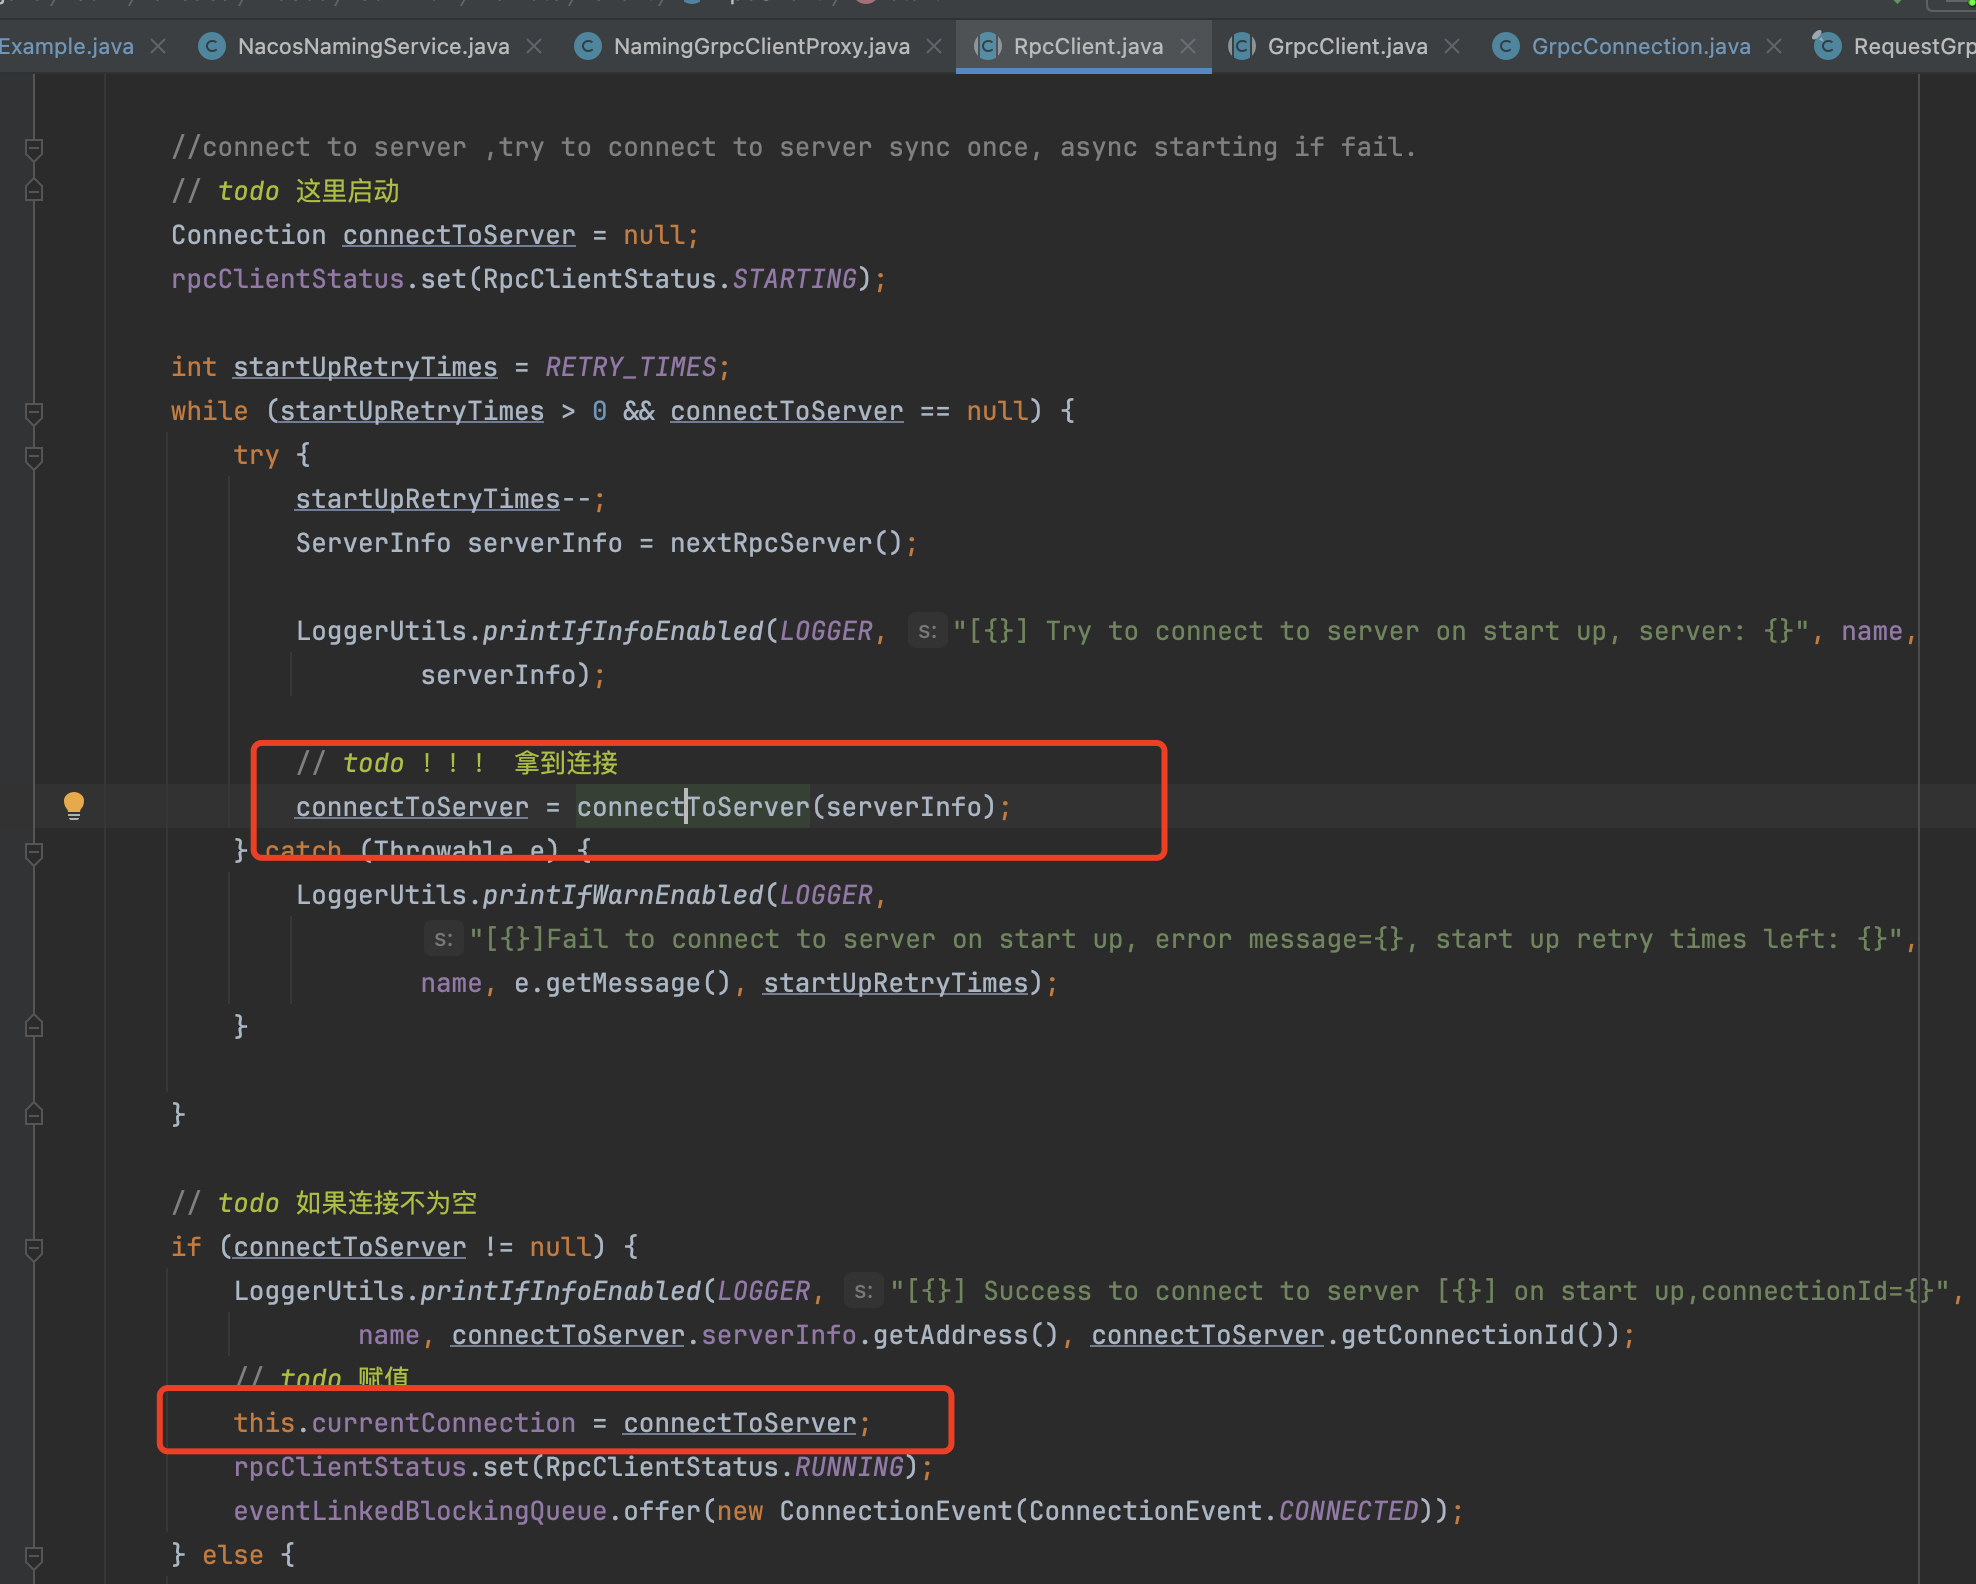Click 'printIfWarnEnabled' method call
This screenshot has height=1584, width=1976.
pyautogui.click(x=623, y=895)
